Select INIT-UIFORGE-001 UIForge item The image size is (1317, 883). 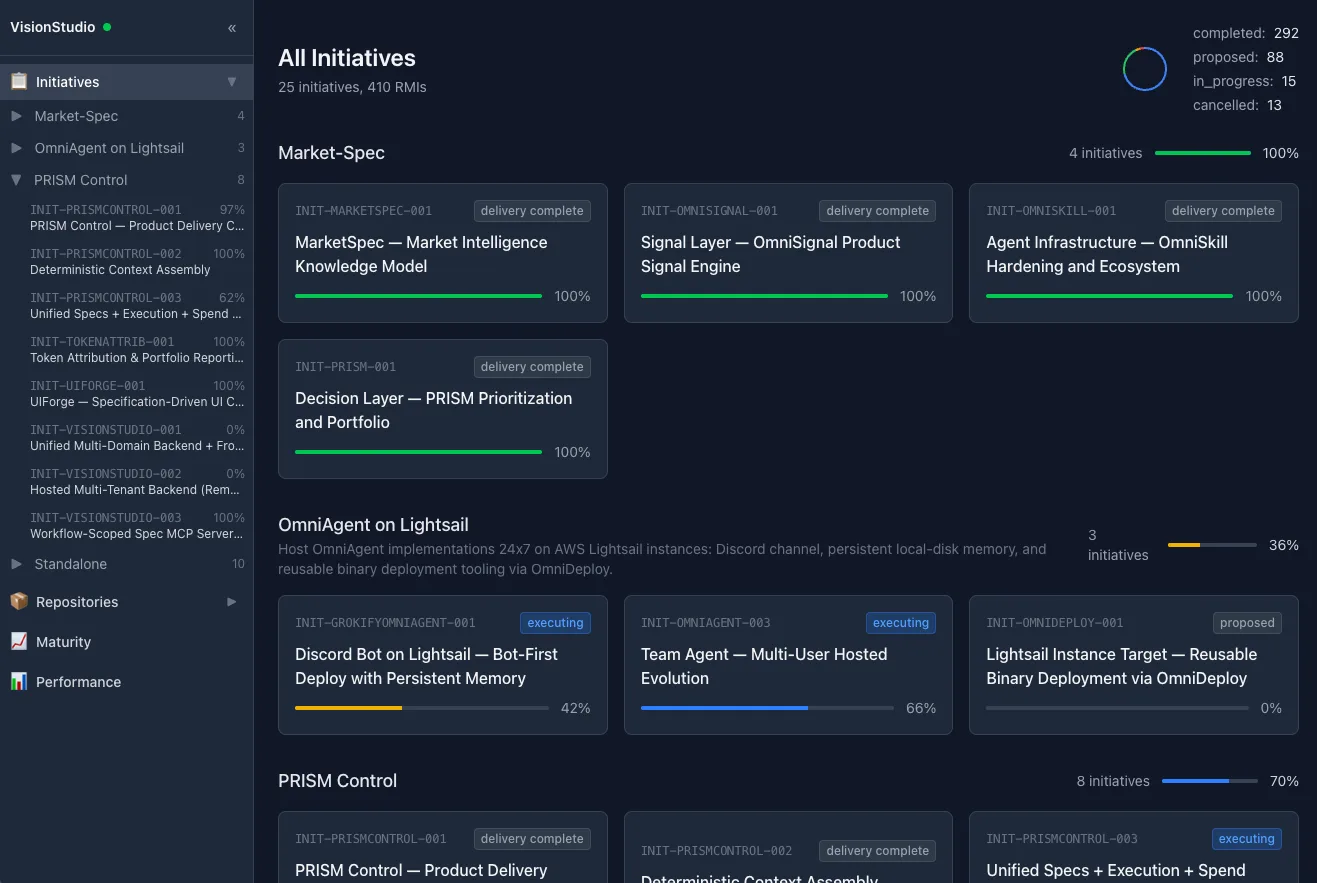click(137, 394)
